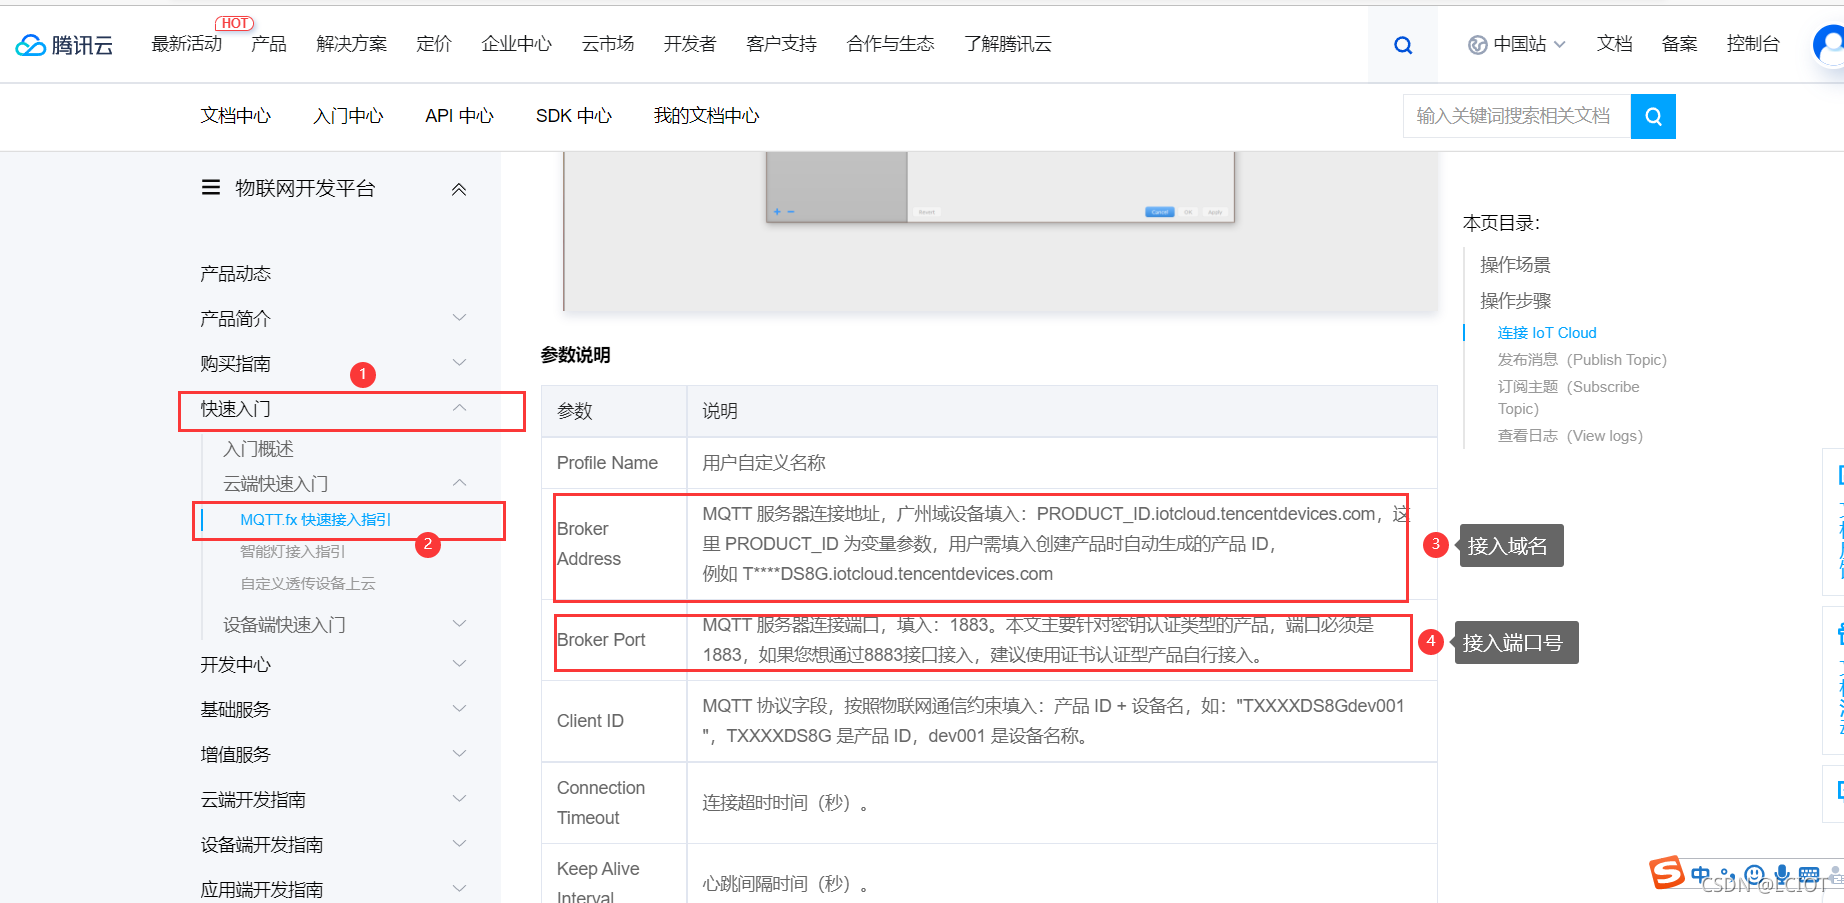Click the globe icon beside 中国站
Screen dimensions: 1844x903
1477,45
